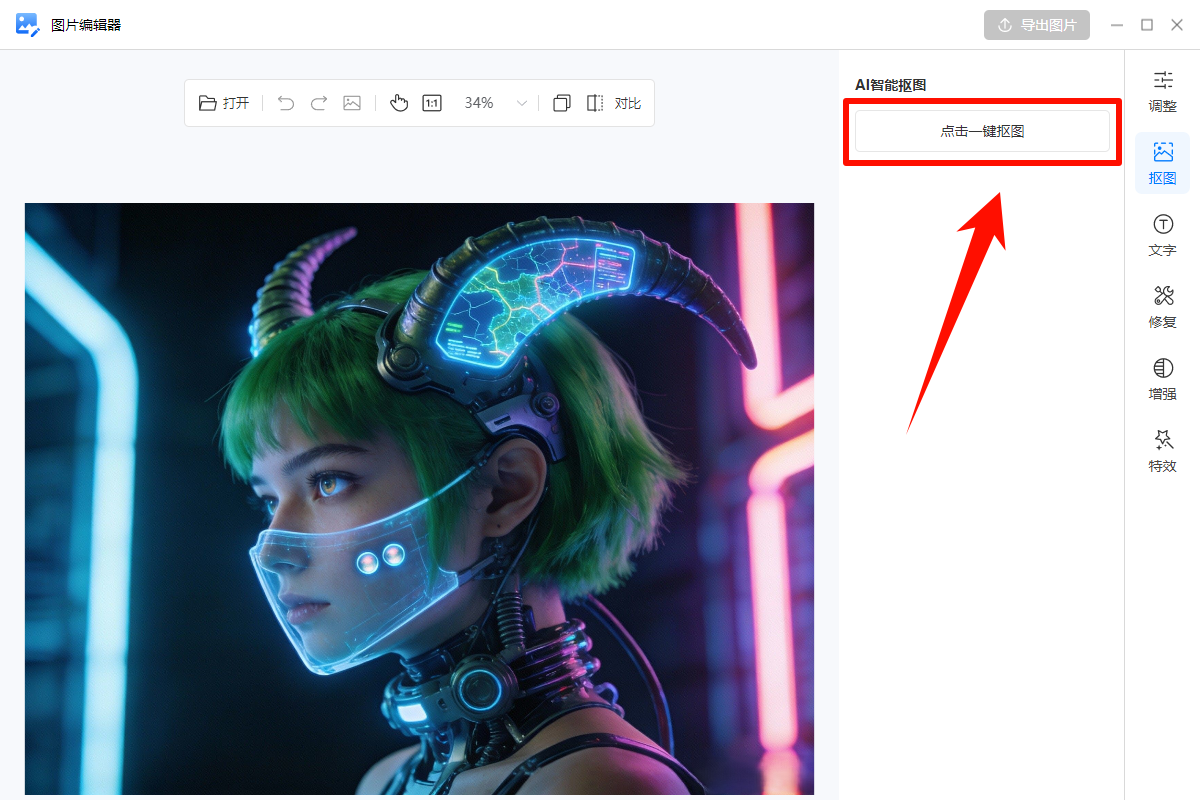Open the 调整 adjustment panel
The width and height of the screenshot is (1200, 800).
(1162, 91)
